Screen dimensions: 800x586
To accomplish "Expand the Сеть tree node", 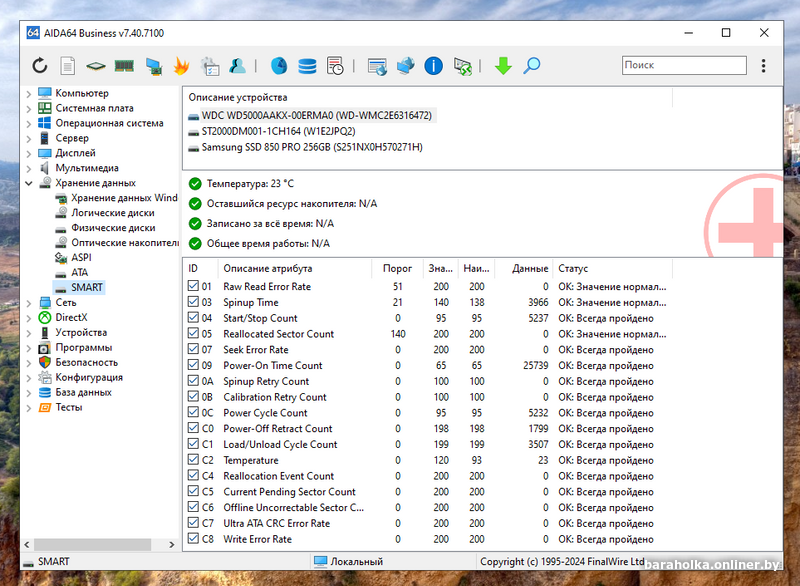I will point(28,302).
